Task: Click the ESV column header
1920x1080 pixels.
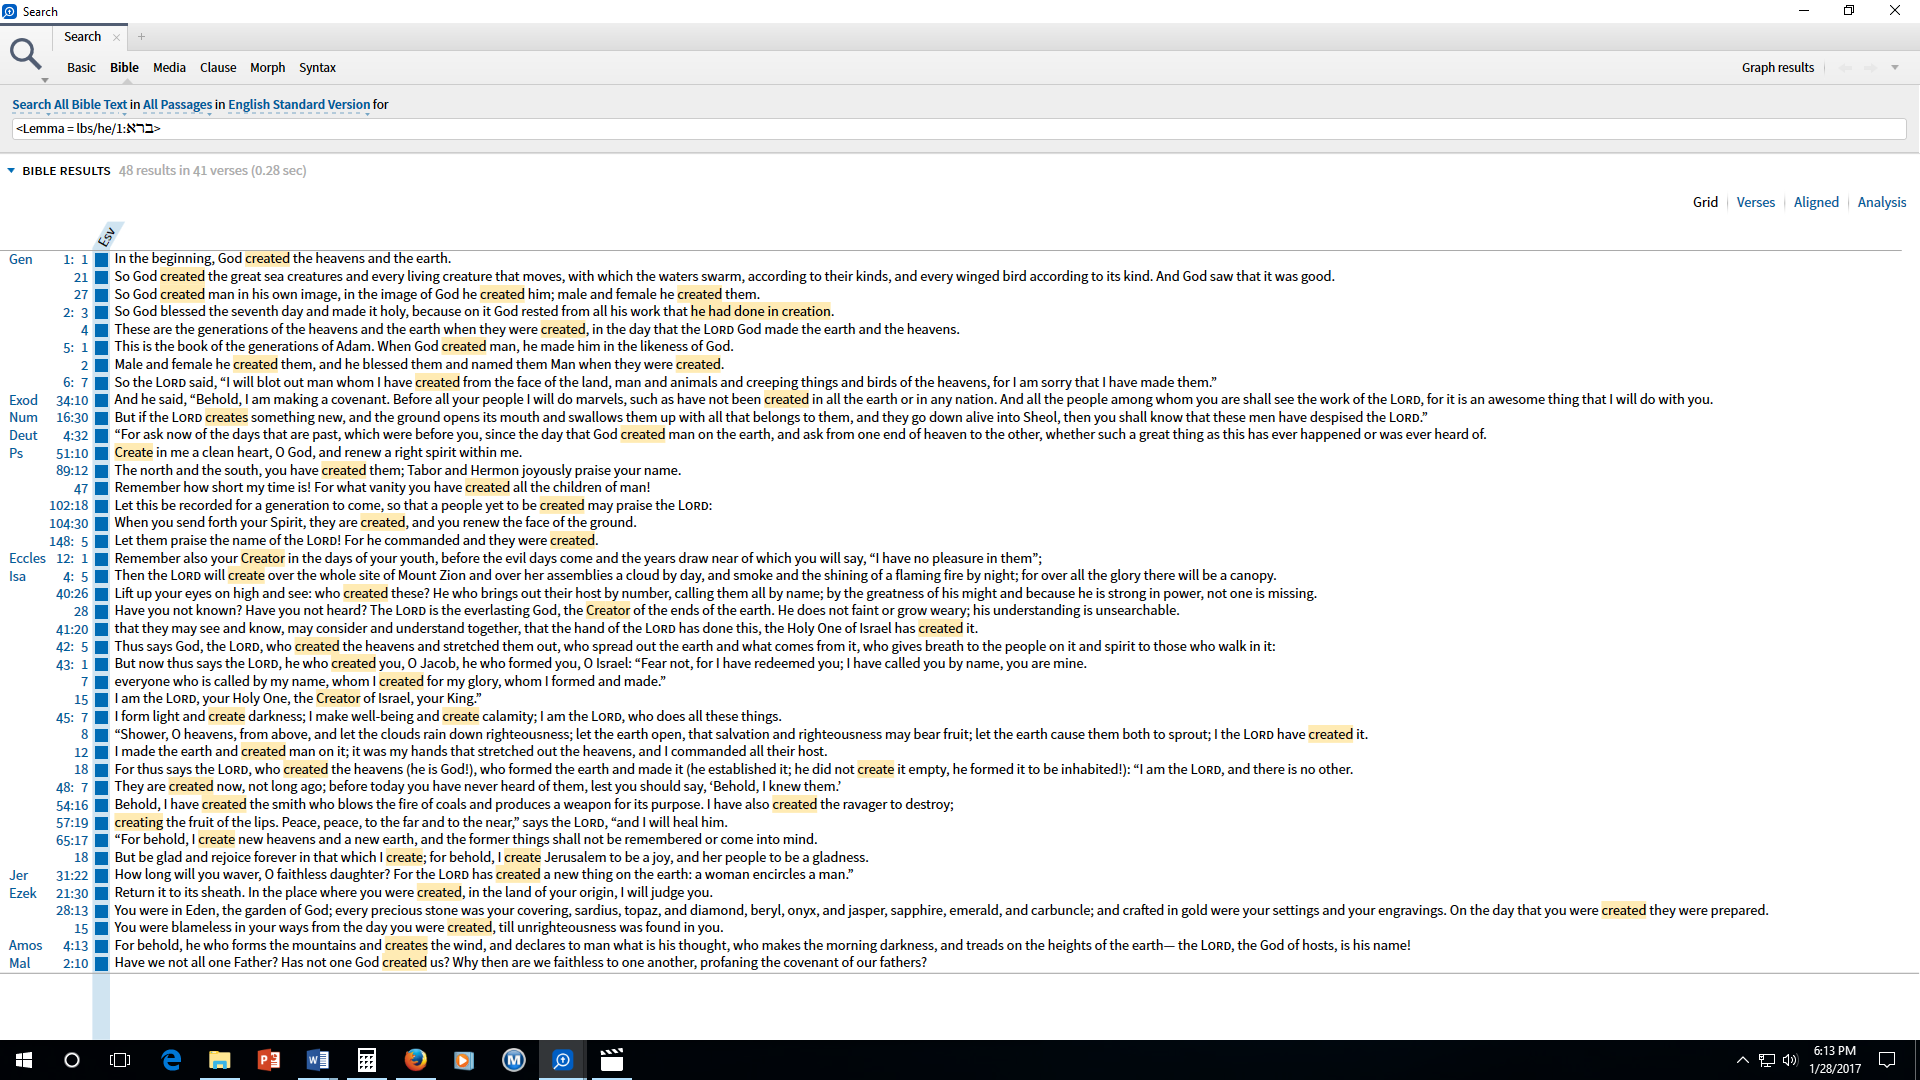Action: pyautogui.click(x=107, y=237)
